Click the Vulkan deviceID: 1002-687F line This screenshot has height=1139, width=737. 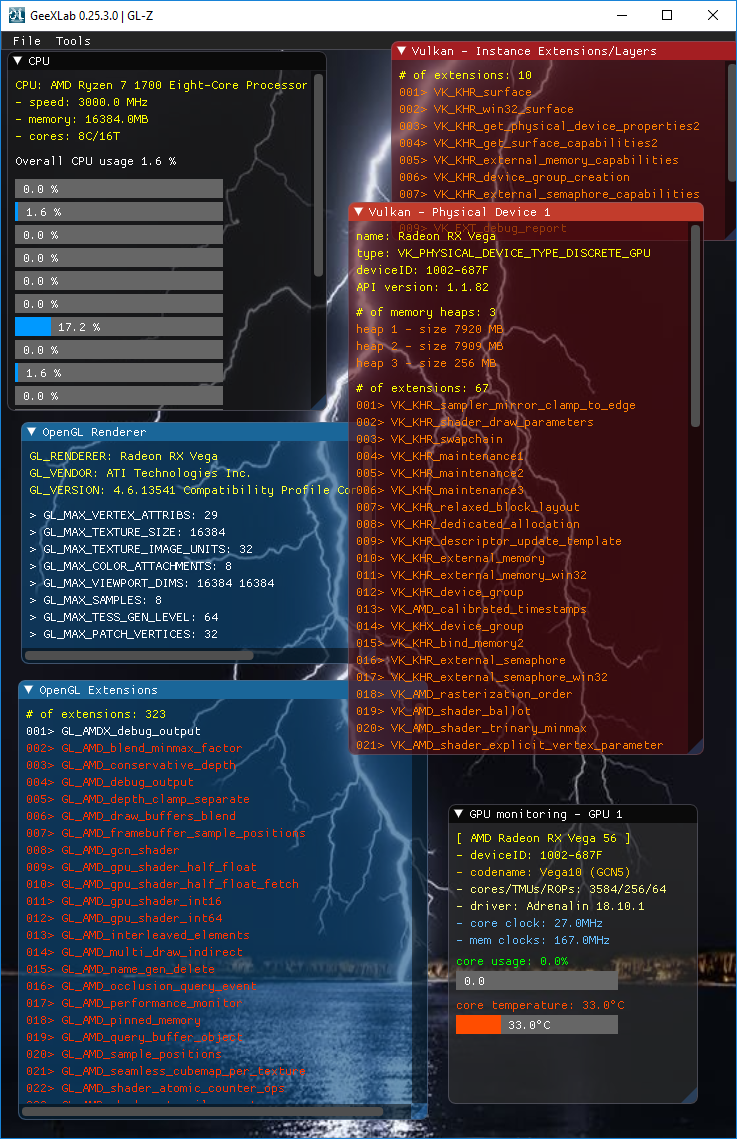click(x=423, y=270)
